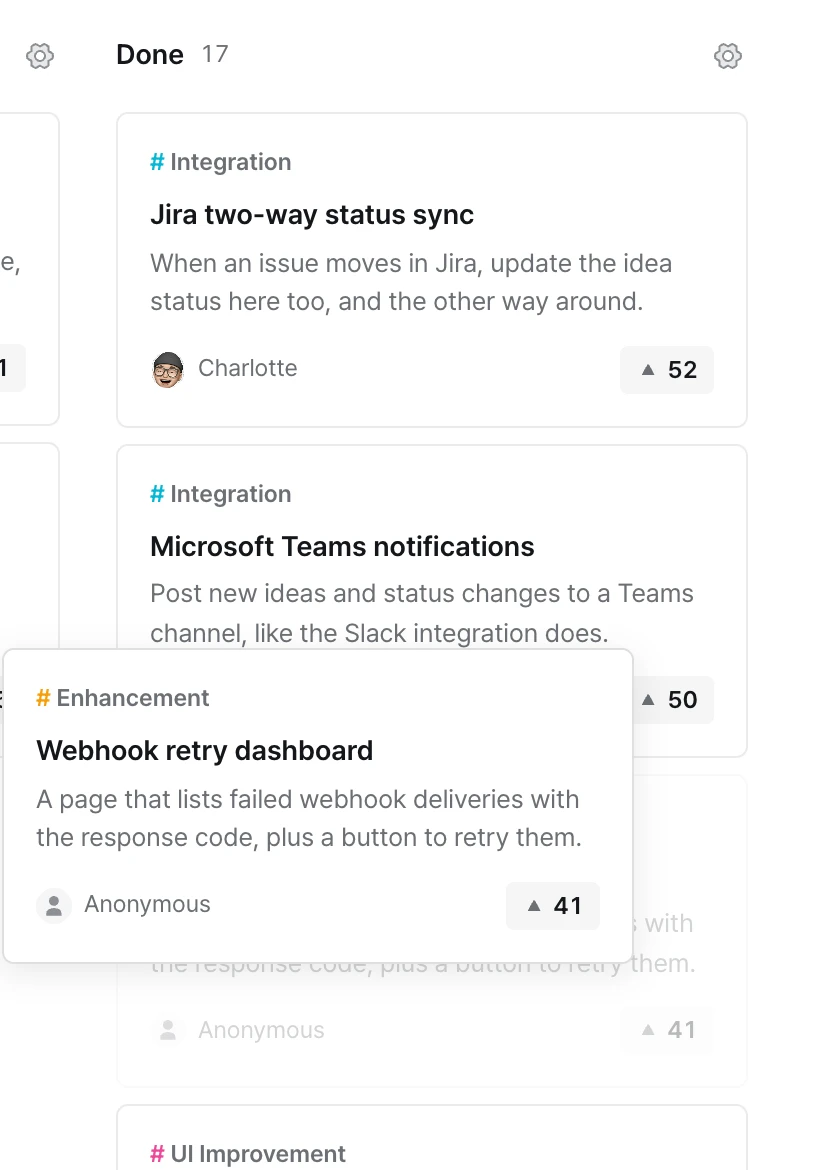840x1170 pixels.
Task: Open settings gear of the column before Done
Action: click(x=40, y=55)
